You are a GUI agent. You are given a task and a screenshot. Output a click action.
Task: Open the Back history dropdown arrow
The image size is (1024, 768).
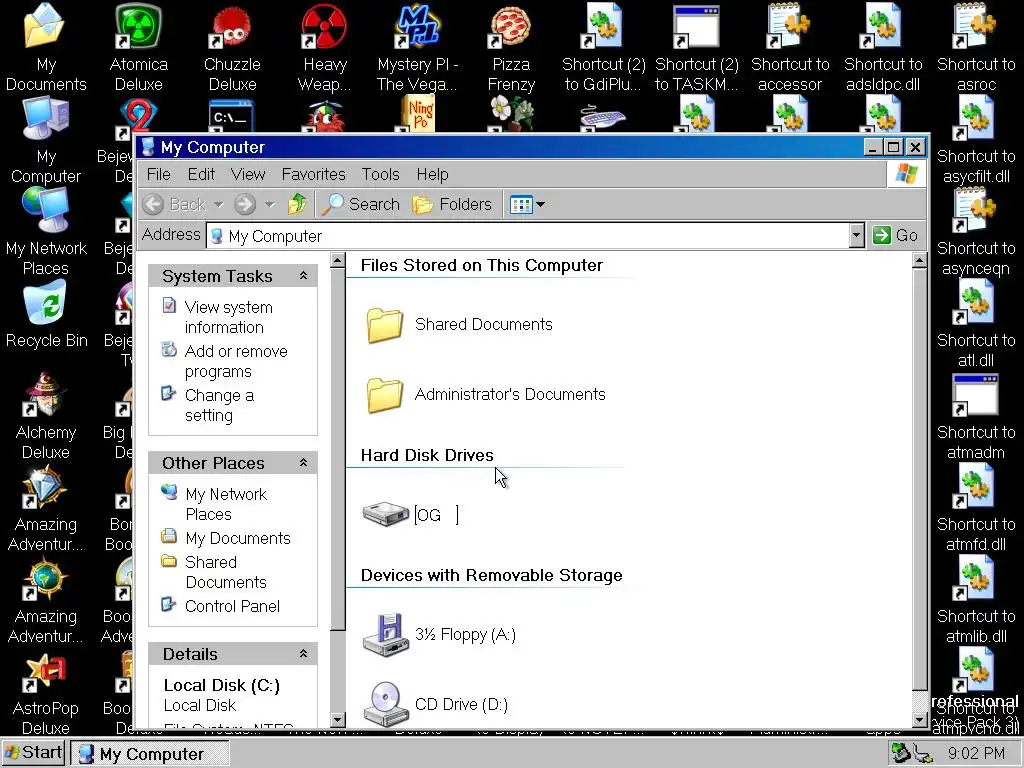(218, 204)
